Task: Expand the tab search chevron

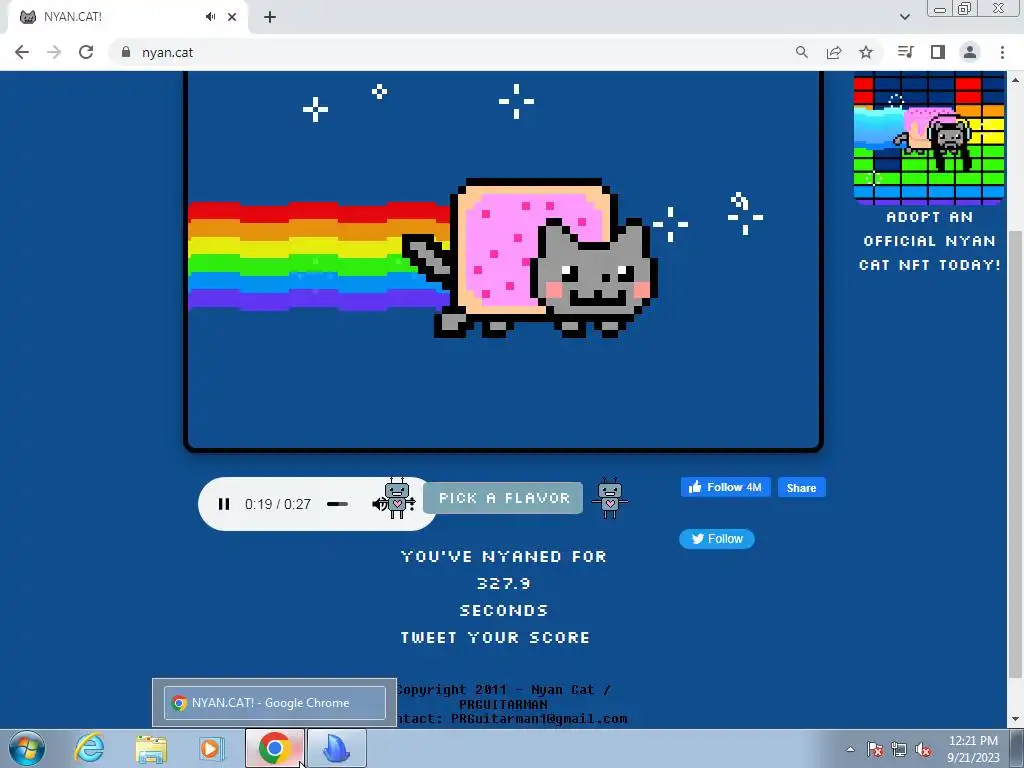Action: click(904, 17)
